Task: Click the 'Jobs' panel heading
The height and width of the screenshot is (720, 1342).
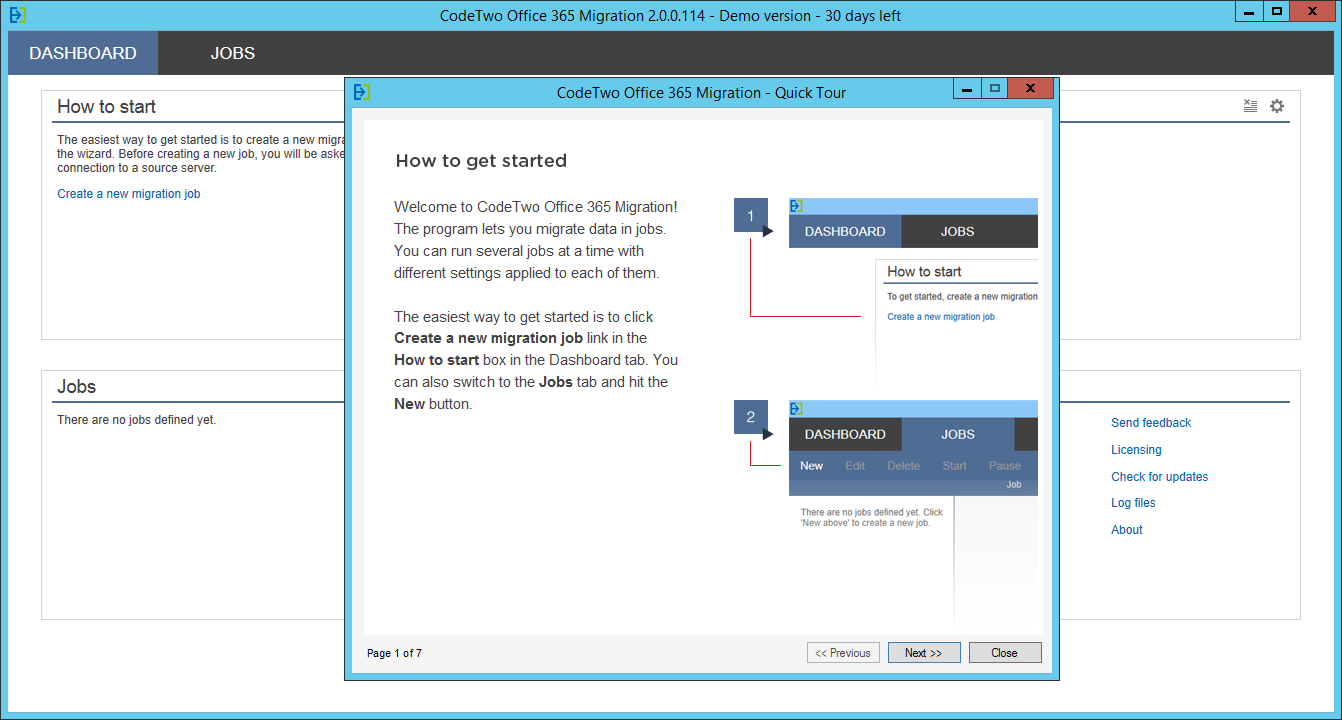Action: point(76,387)
